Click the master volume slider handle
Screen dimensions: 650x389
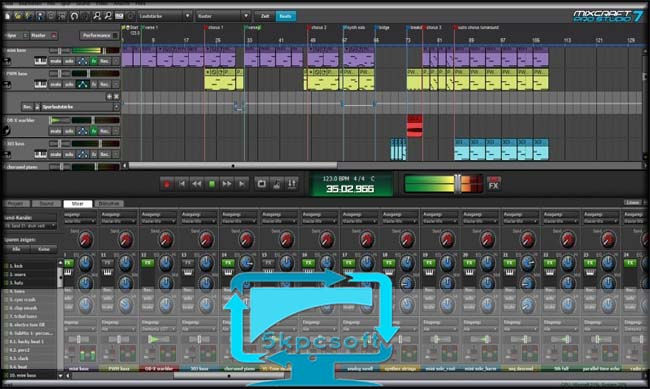[x=458, y=183]
